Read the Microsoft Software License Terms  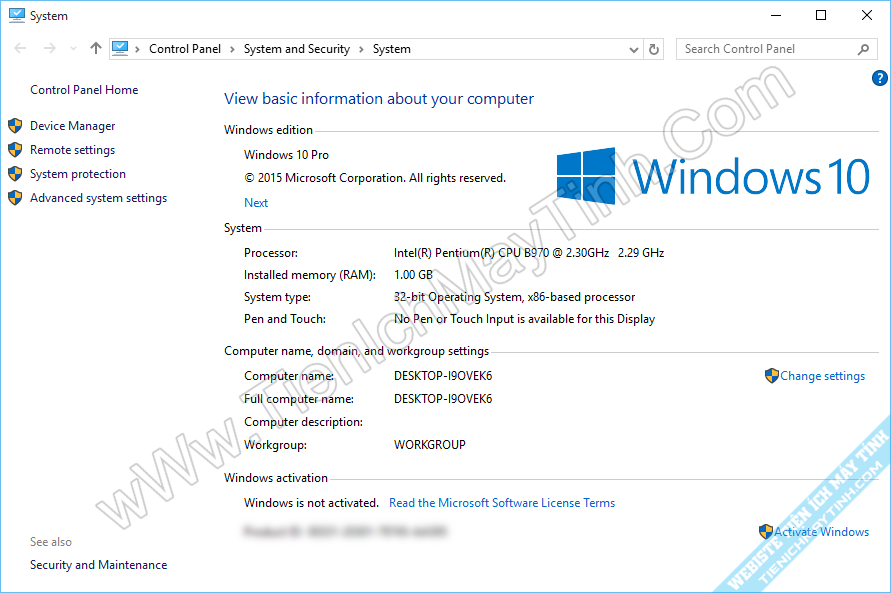502,503
